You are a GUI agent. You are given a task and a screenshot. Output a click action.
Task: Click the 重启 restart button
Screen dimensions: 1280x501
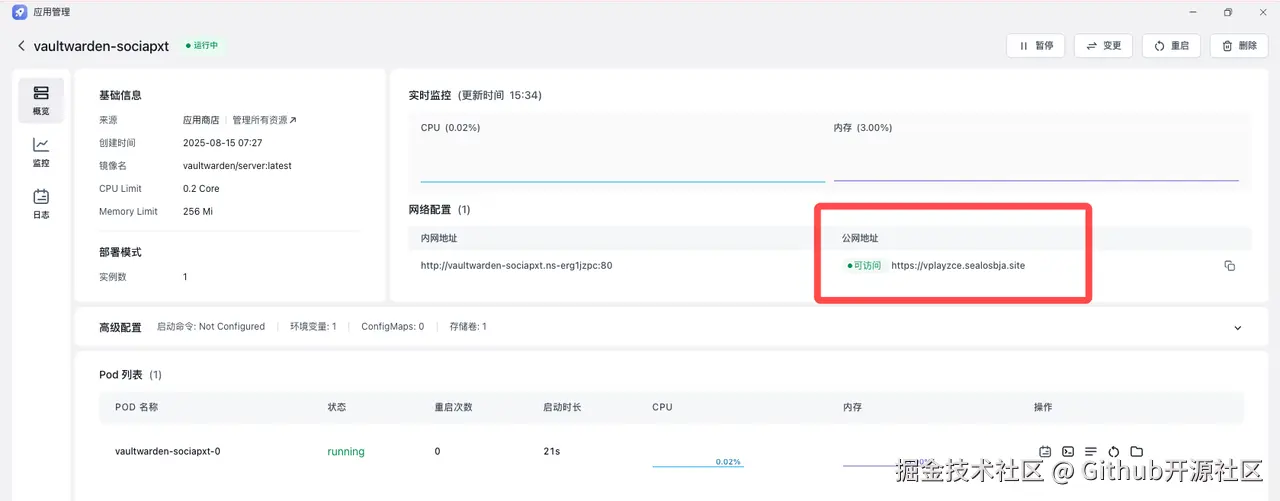(x=1171, y=46)
